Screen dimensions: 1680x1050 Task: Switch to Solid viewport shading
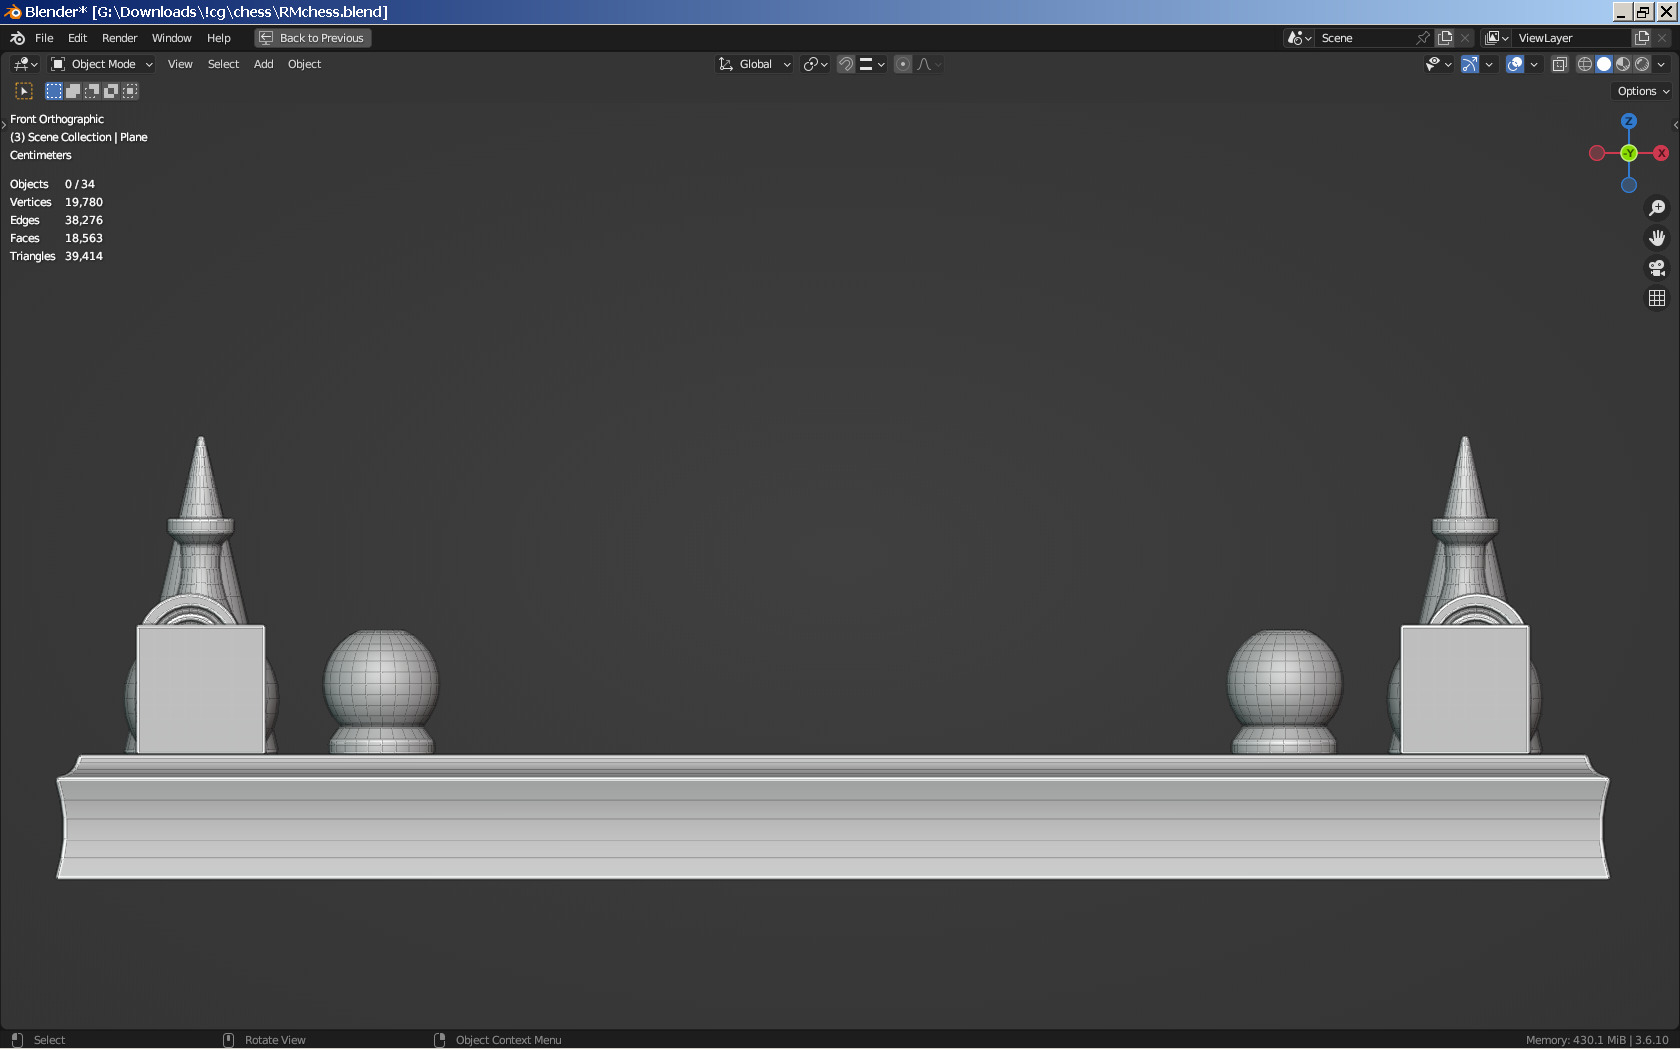tap(1604, 64)
